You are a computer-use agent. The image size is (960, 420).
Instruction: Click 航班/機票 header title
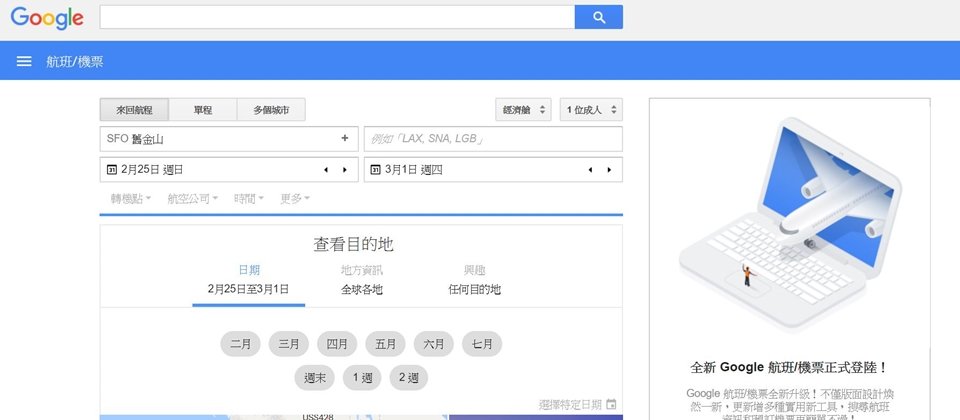pyautogui.click(x=75, y=61)
